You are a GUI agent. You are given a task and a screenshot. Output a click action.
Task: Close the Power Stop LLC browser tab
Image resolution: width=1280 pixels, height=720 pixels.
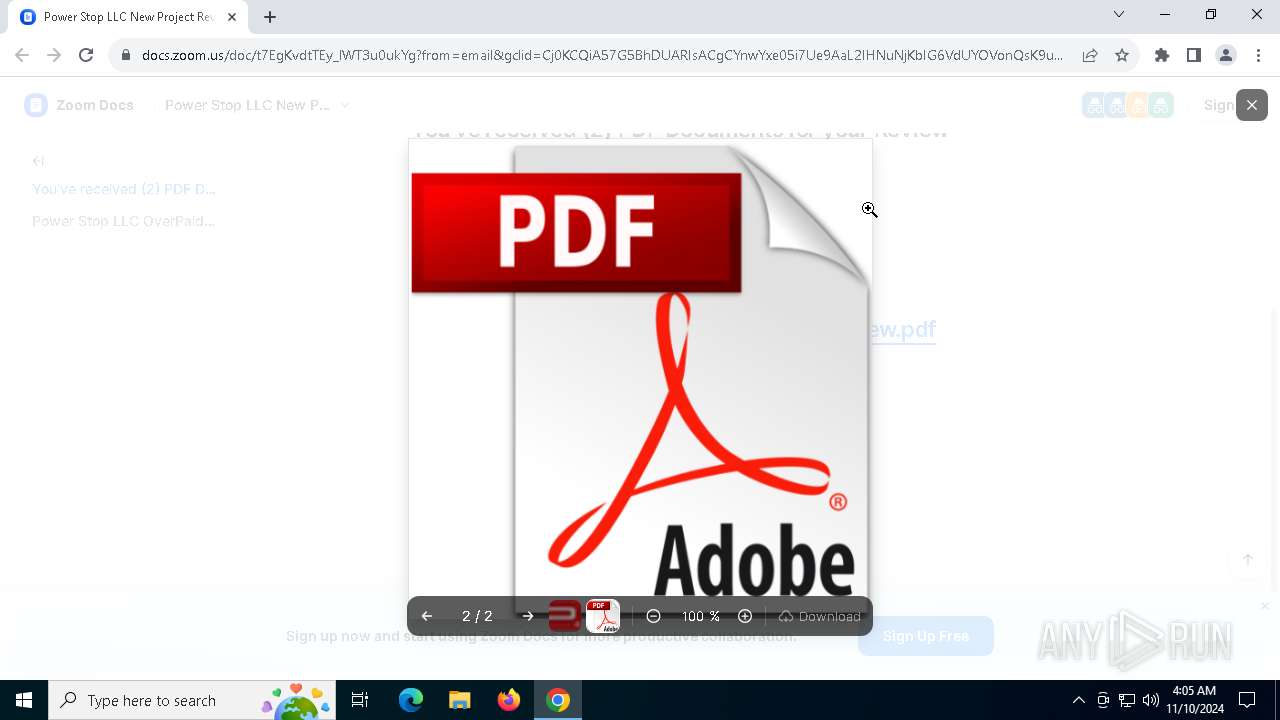click(232, 17)
